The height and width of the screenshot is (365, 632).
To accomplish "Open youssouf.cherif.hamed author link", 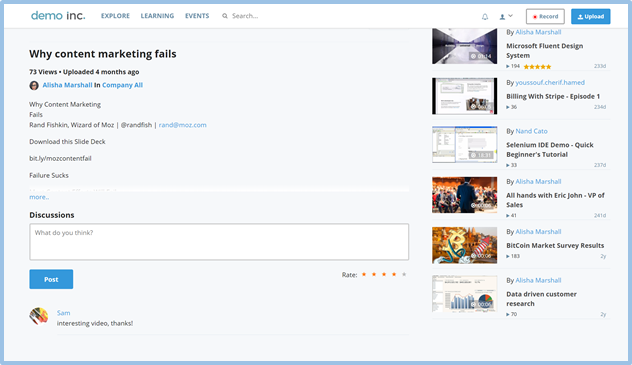I will point(550,82).
